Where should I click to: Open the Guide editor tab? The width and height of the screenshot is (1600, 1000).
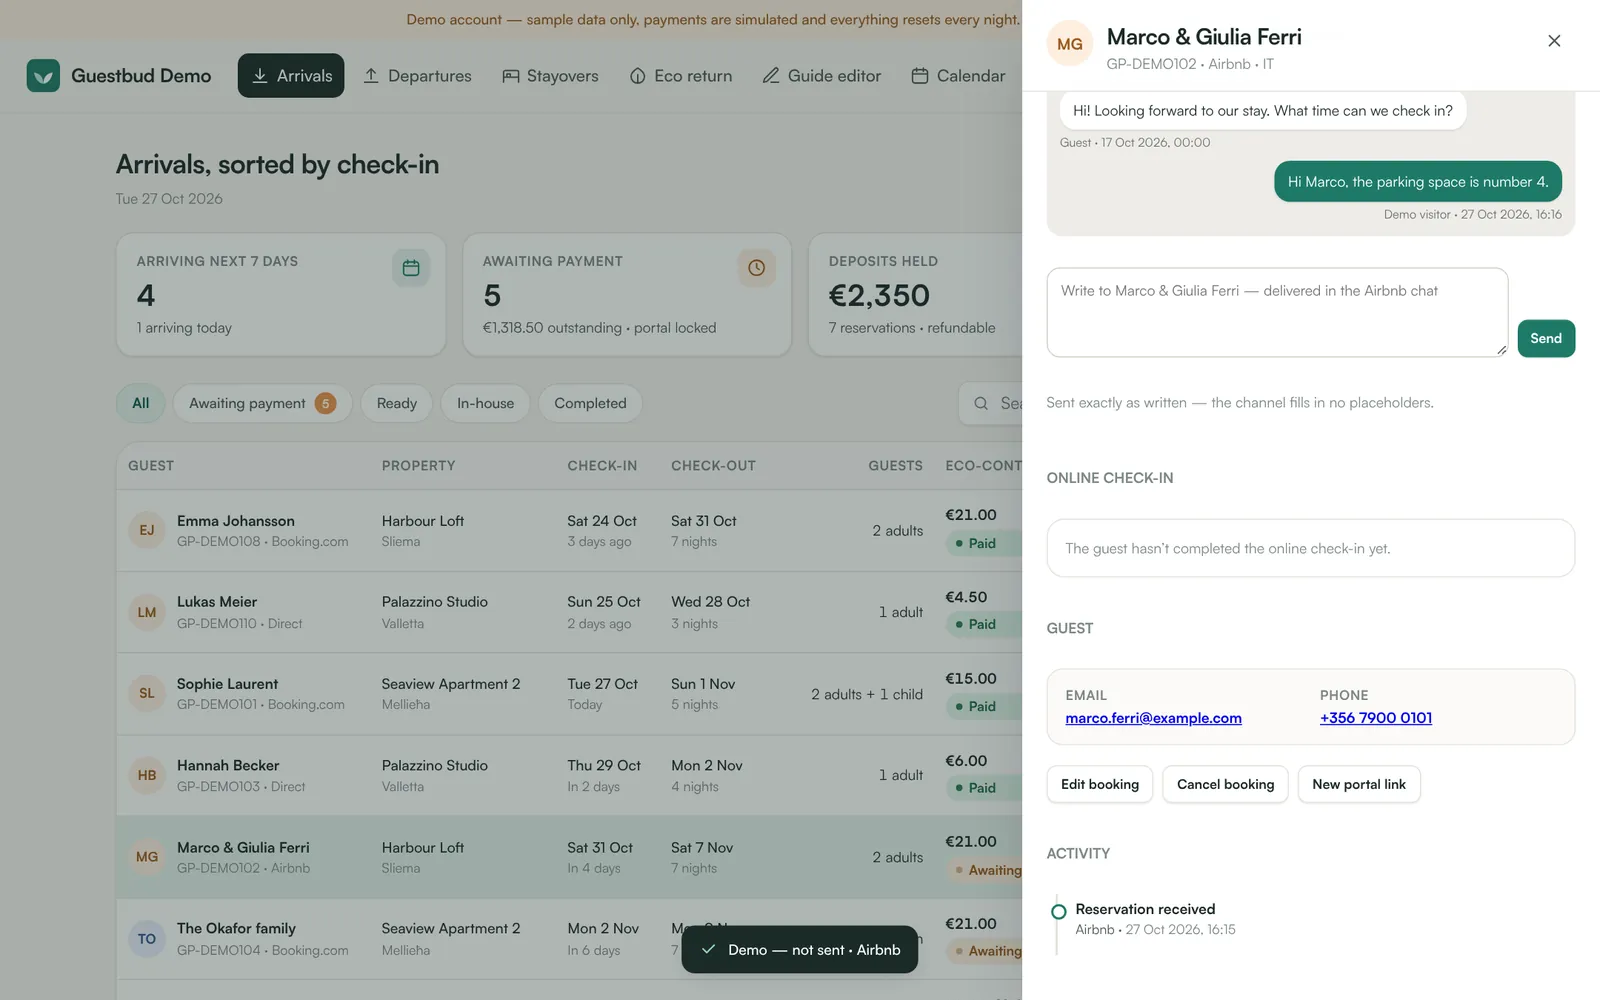tap(822, 75)
